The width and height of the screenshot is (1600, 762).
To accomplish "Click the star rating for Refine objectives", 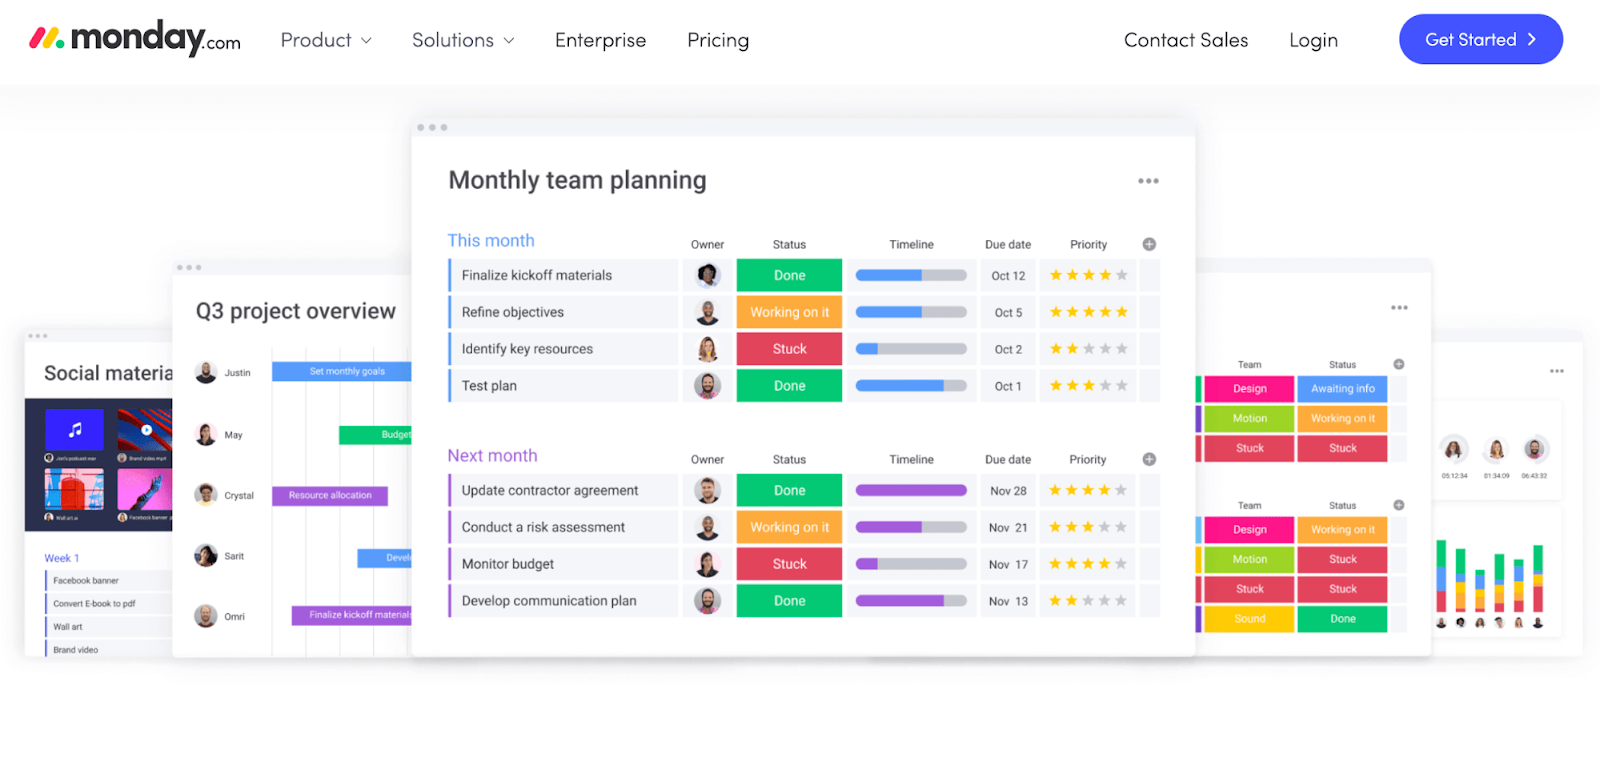I will [x=1088, y=312].
